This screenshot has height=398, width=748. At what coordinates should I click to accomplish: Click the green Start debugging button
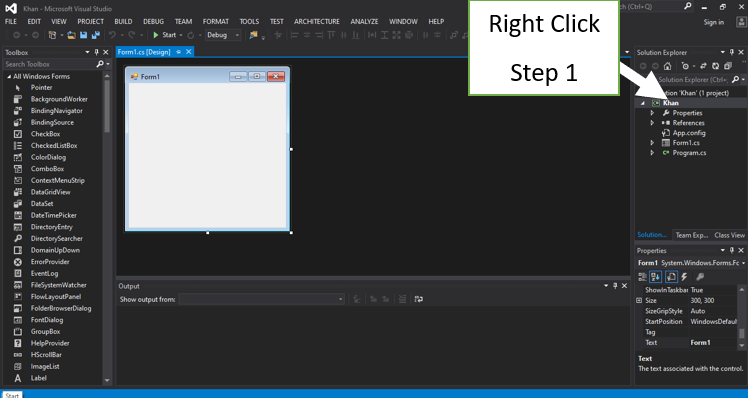click(x=164, y=35)
